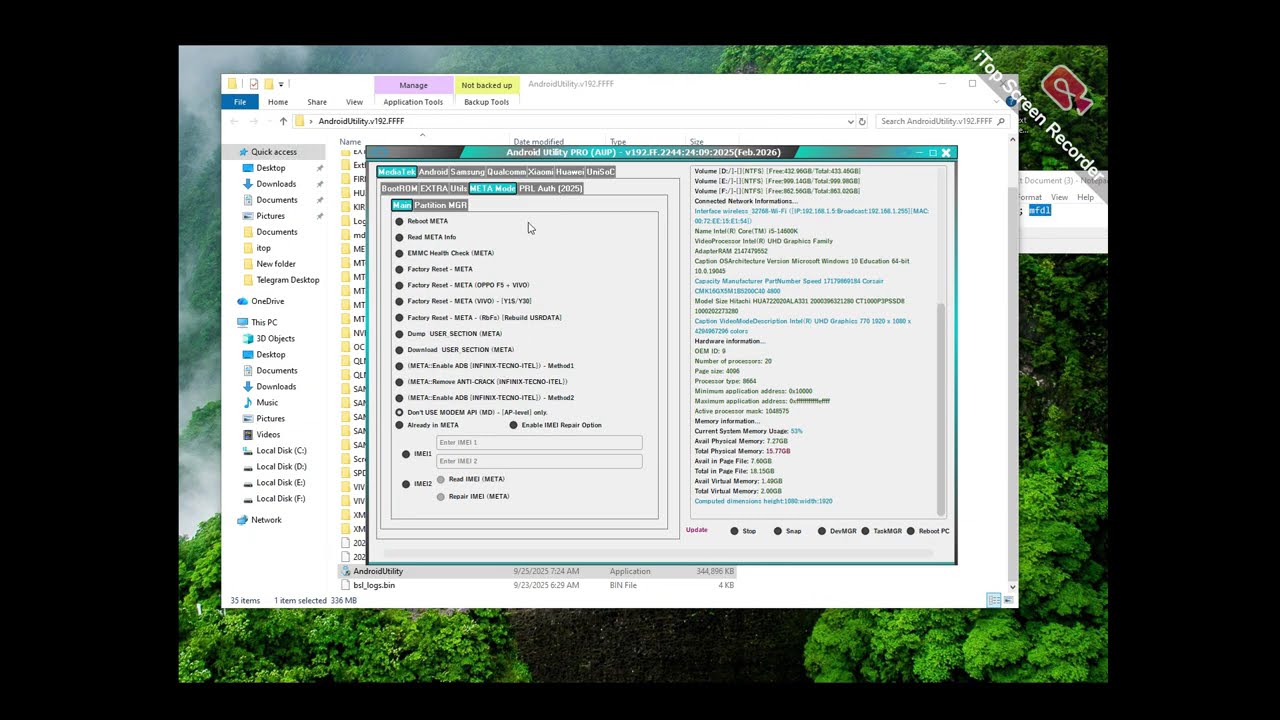Click the 3D Objects icon
Screen dimensions: 1280x720
pos(248,339)
